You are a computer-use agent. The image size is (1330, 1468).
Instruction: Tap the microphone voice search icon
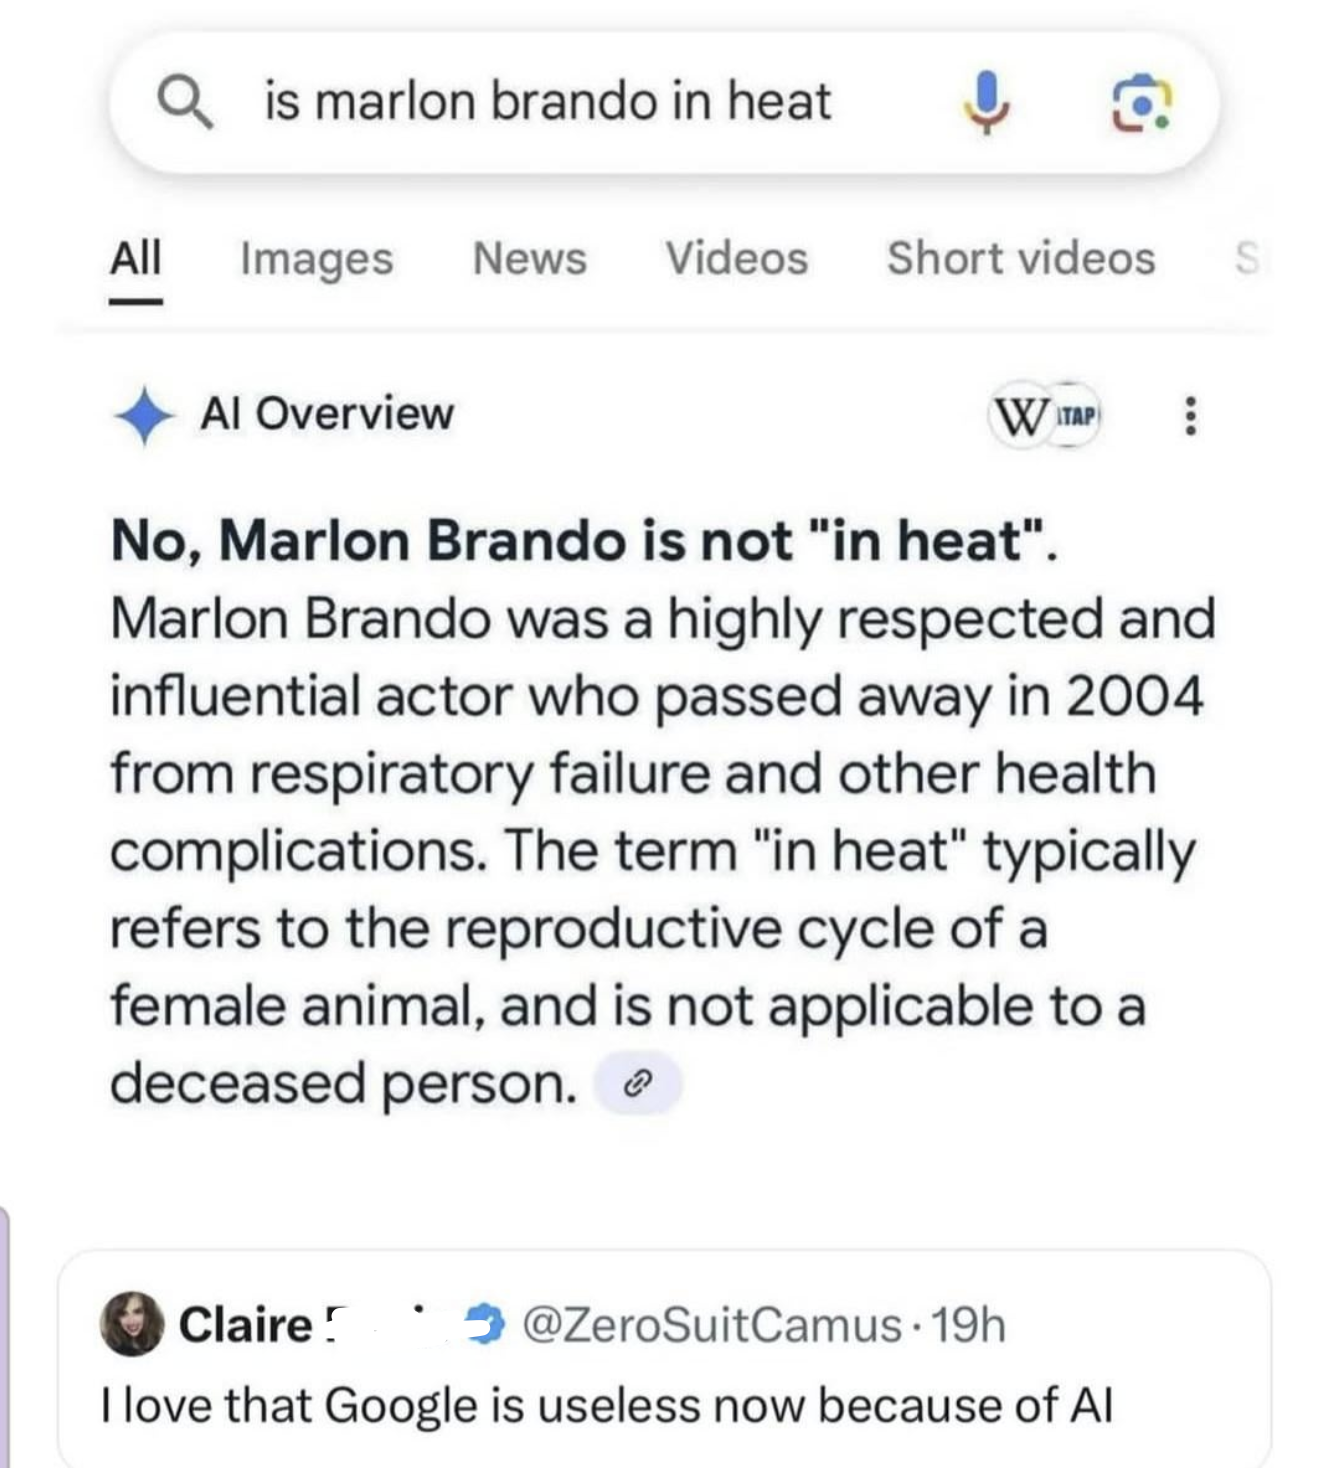tap(985, 102)
